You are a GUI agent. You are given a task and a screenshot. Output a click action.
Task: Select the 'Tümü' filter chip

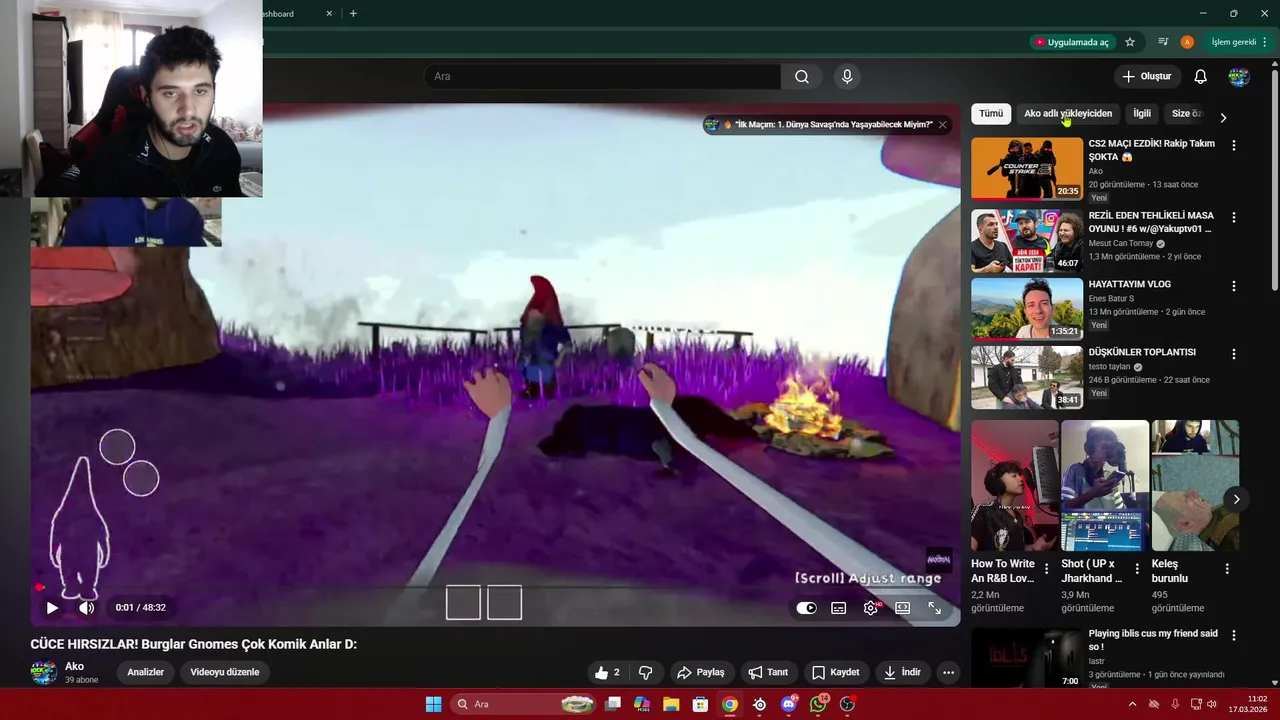pyautogui.click(x=991, y=113)
